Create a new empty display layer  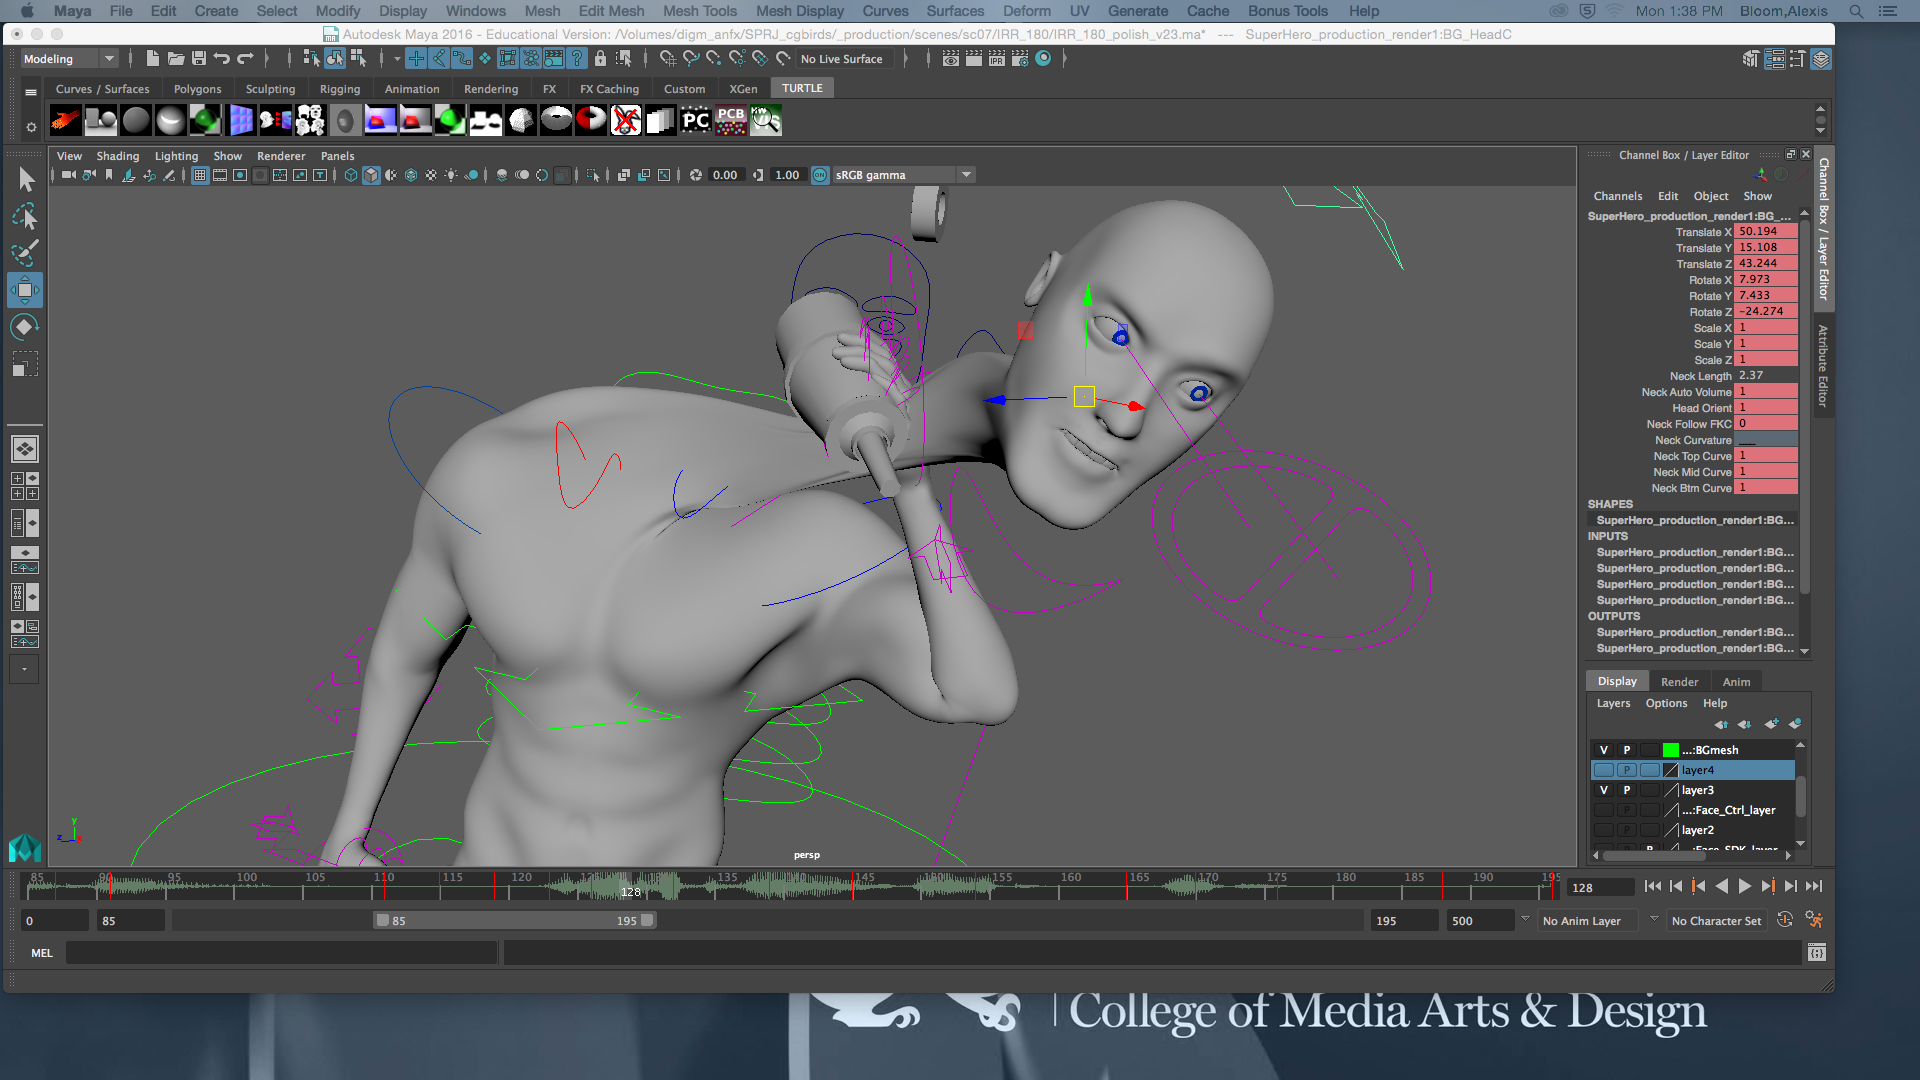tap(1771, 724)
